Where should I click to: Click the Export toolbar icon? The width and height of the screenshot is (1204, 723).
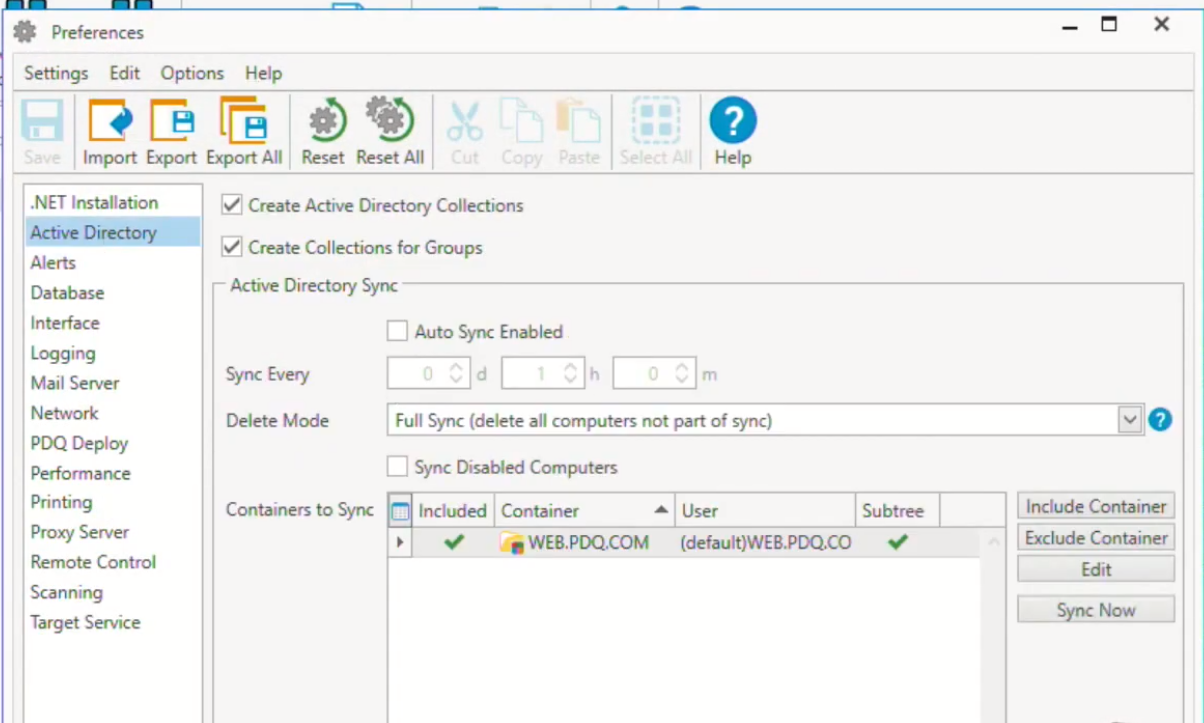[x=171, y=121]
